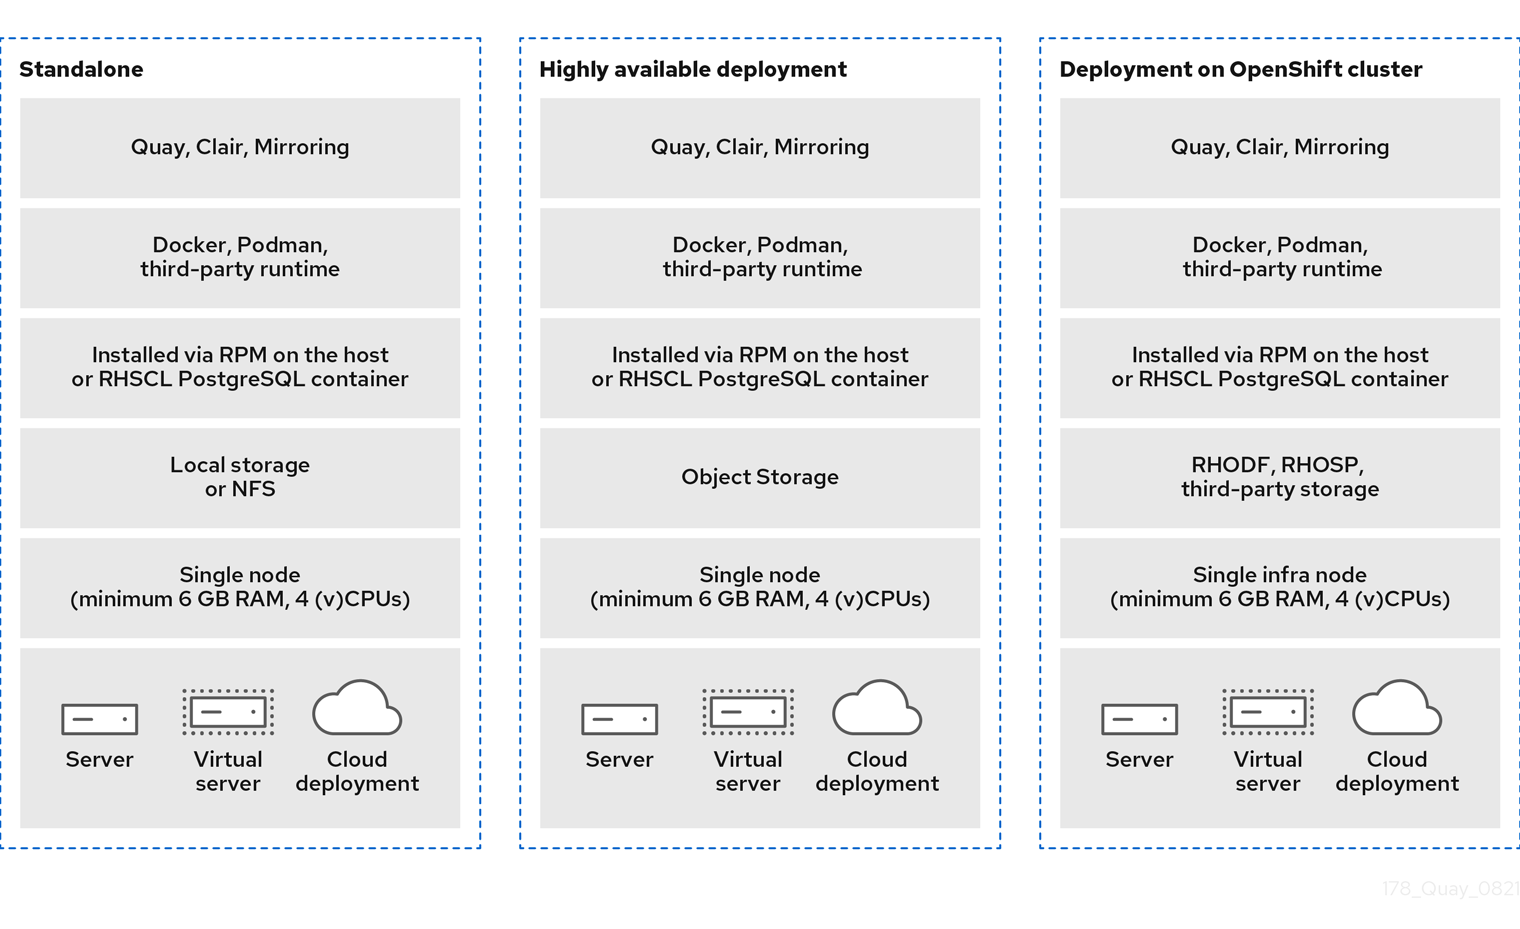Screen dimensions: 1520x929
Task: Select Docker, Podman box in Highly available deployment
Action: click(x=760, y=257)
